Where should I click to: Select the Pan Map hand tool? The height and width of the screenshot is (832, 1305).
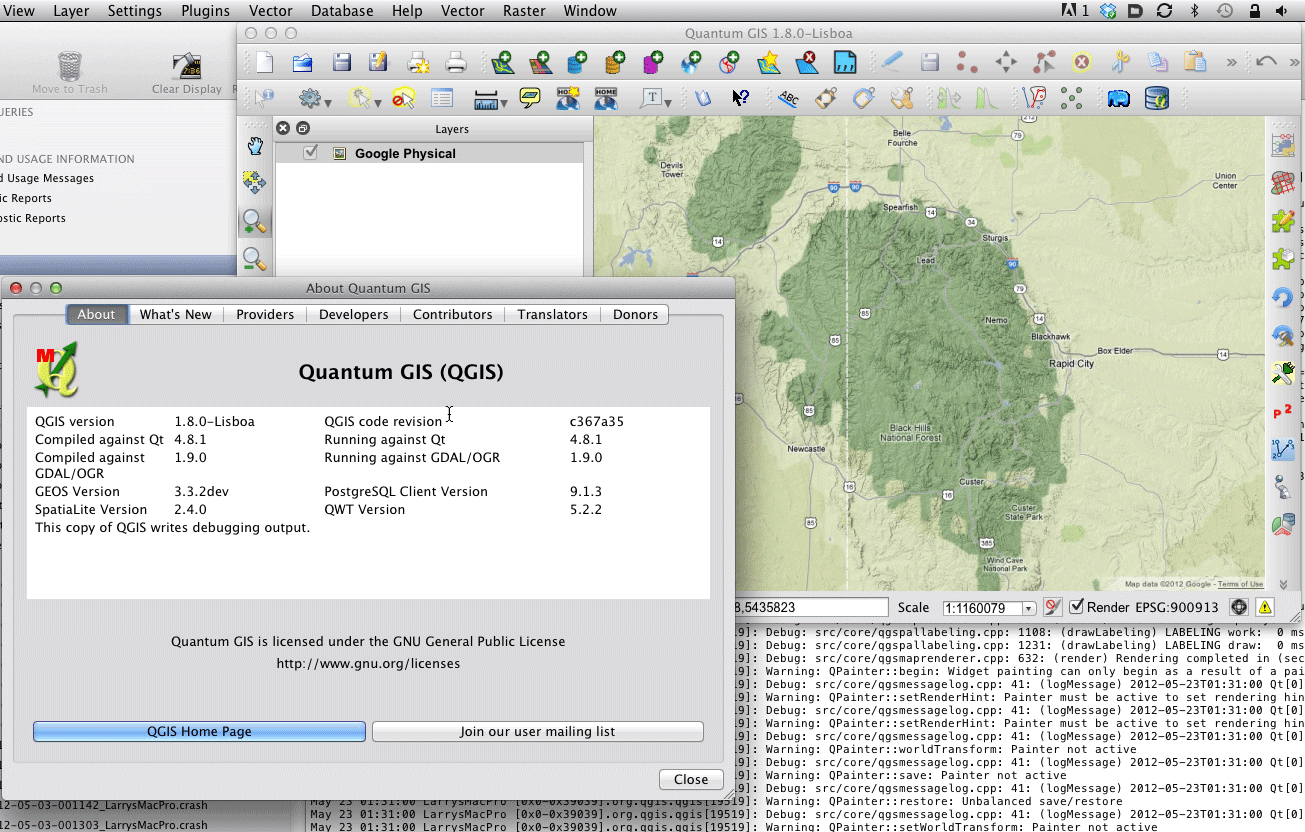255,146
